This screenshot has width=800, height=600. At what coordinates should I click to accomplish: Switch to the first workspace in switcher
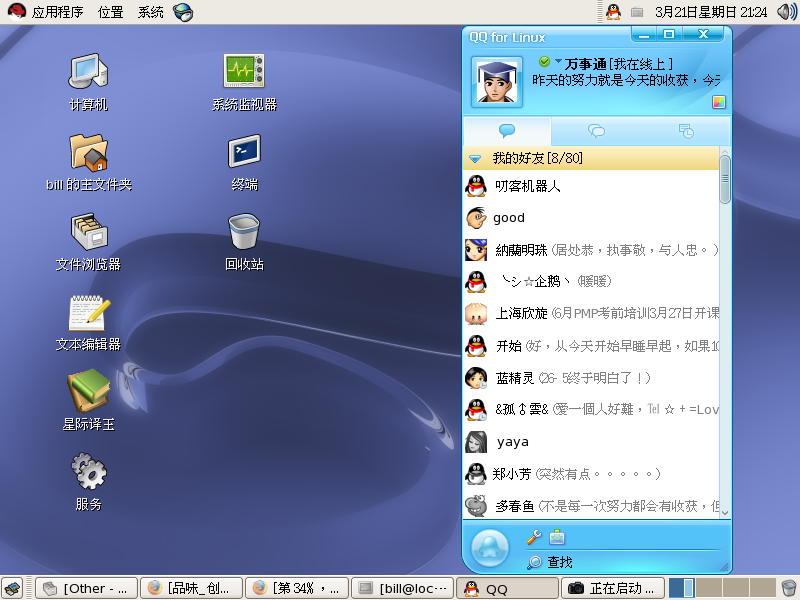[x=675, y=588]
